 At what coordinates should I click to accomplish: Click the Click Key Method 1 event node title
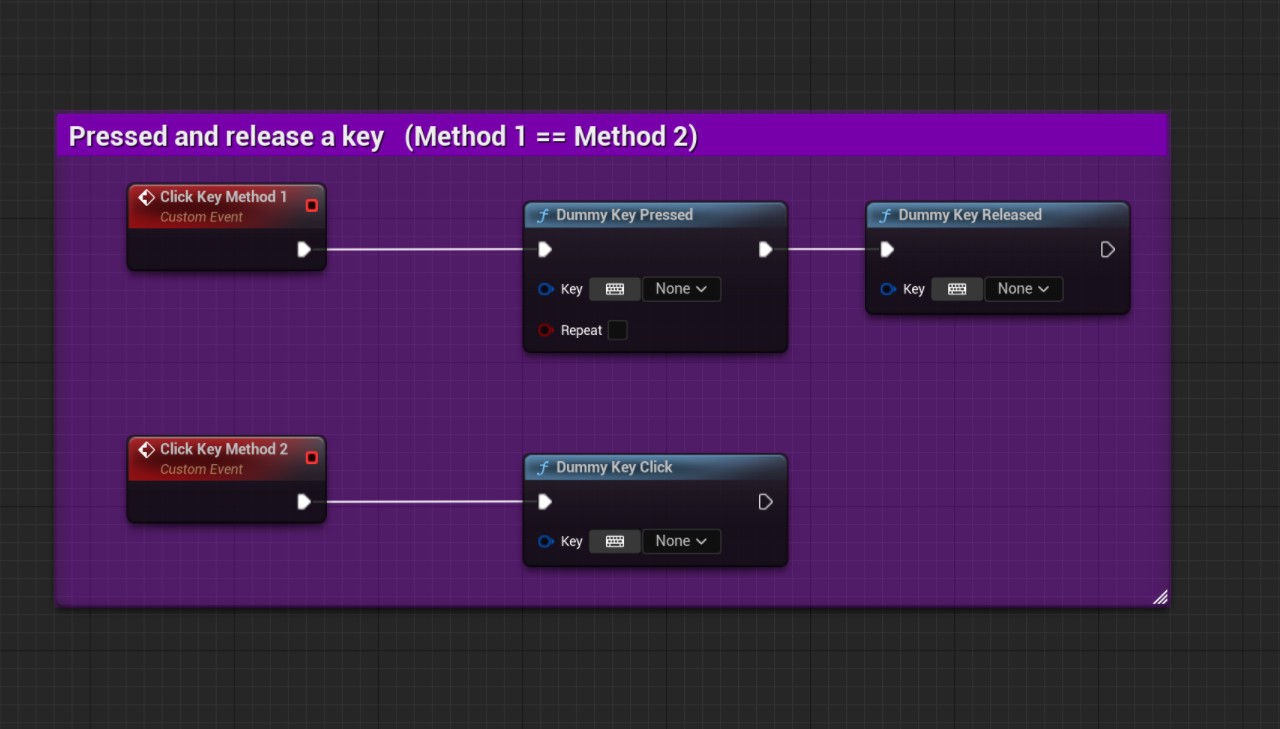coord(223,197)
